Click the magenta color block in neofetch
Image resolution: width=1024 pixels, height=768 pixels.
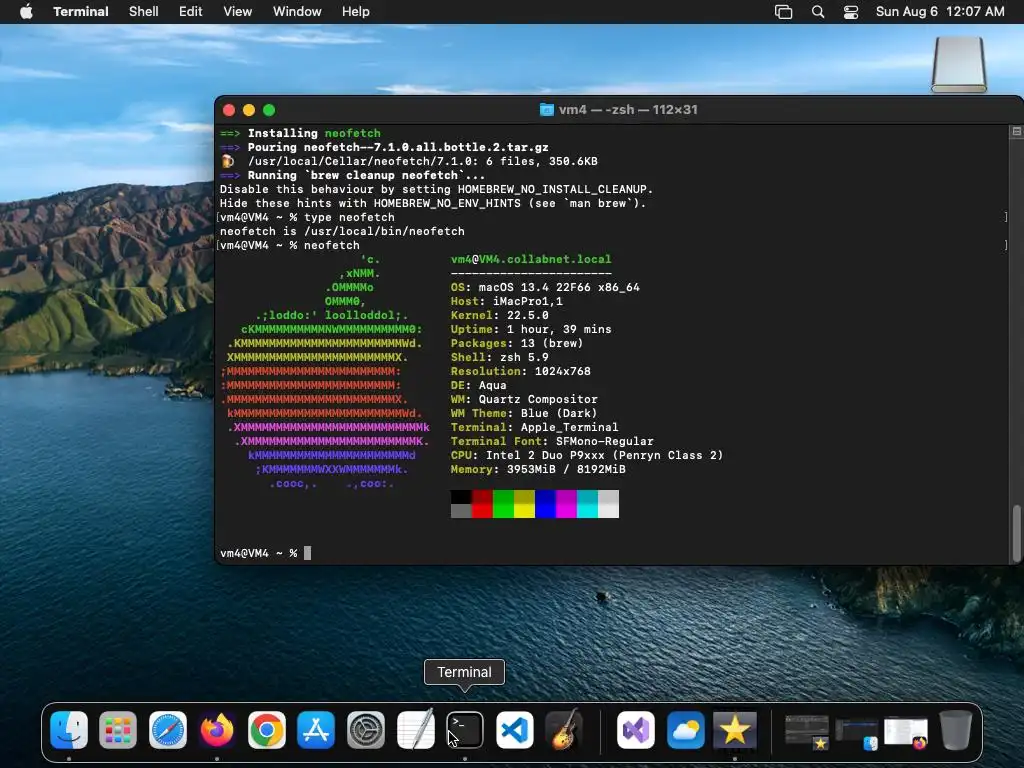pos(566,504)
